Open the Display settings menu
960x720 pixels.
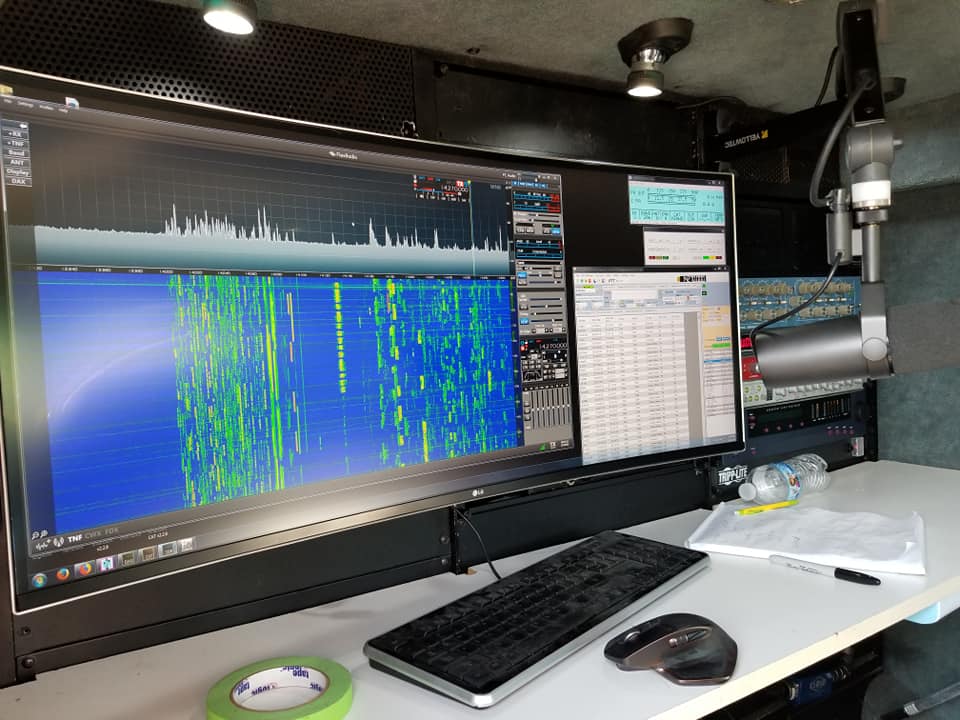[18, 172]
